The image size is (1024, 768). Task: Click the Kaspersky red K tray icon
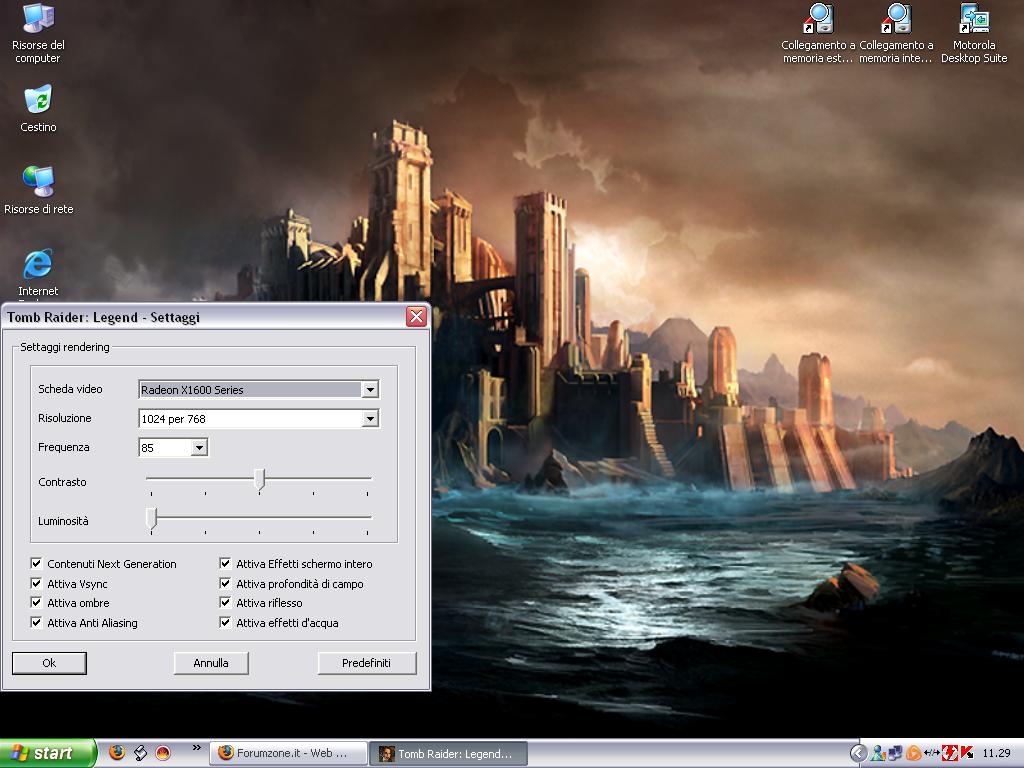(966, 754)
